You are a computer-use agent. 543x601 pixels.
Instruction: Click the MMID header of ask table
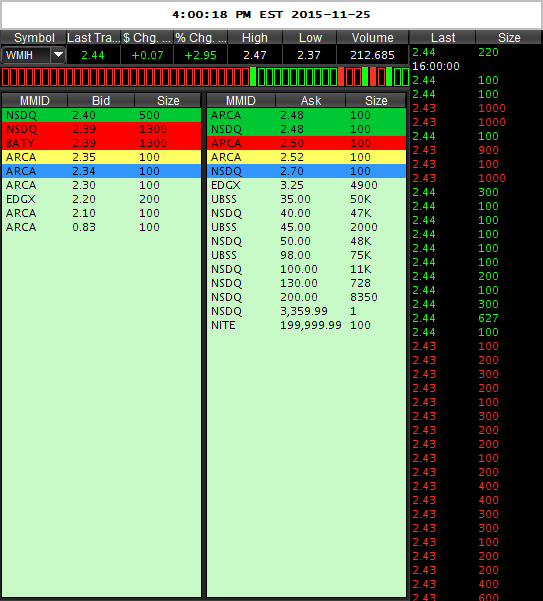click(241, 100)
